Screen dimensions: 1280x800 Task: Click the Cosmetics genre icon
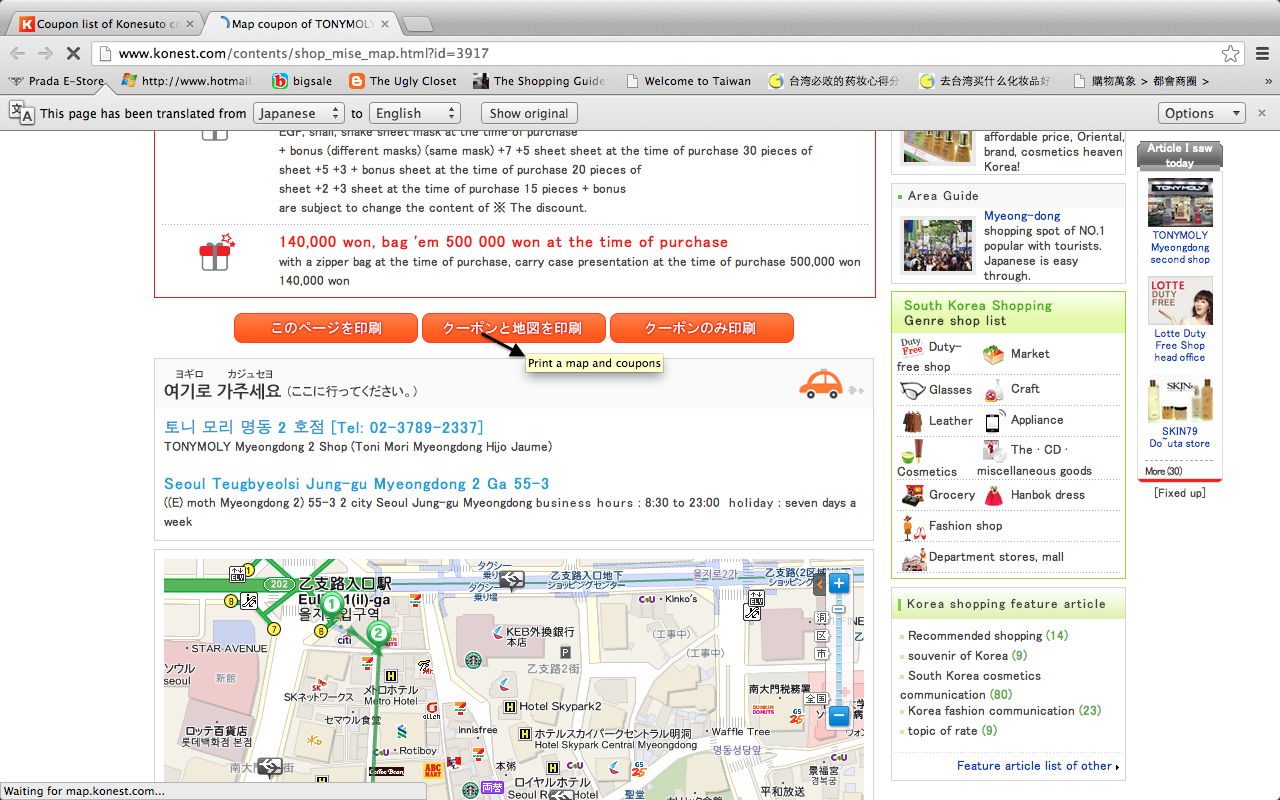(911, 451)
